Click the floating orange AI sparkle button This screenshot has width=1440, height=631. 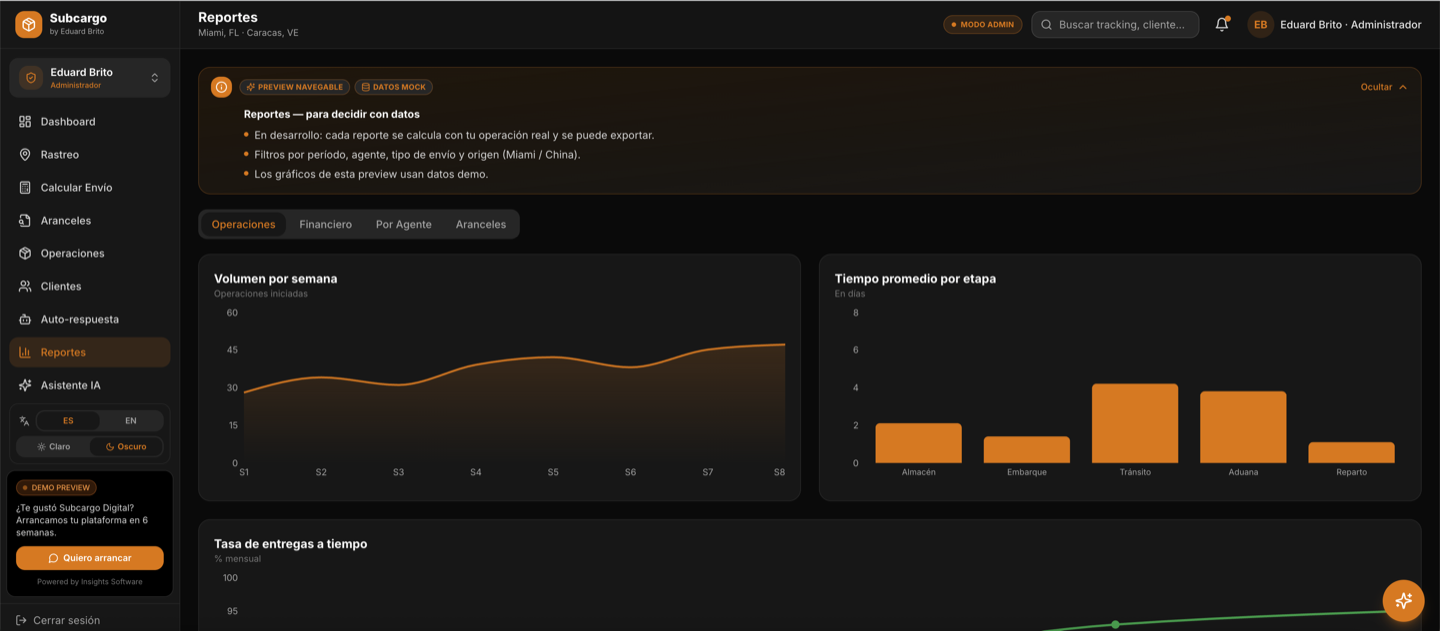point(1403,600)
